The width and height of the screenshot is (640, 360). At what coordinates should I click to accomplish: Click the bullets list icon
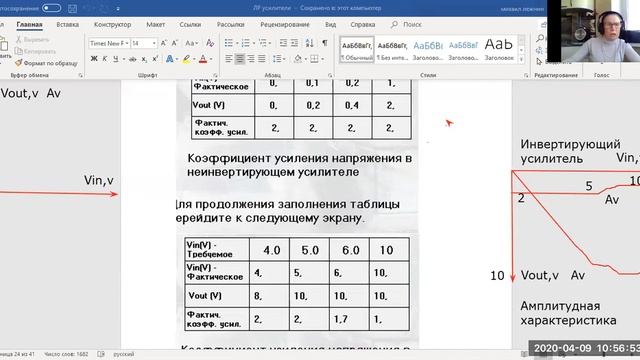229,43
